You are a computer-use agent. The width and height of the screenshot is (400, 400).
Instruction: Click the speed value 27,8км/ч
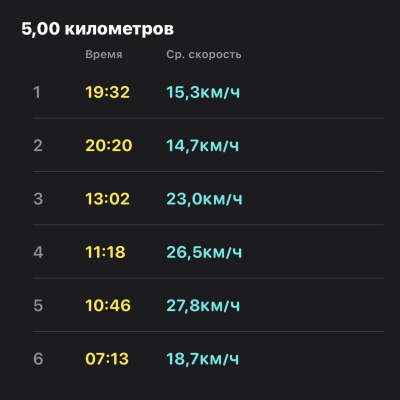click(x=203, y=305)
